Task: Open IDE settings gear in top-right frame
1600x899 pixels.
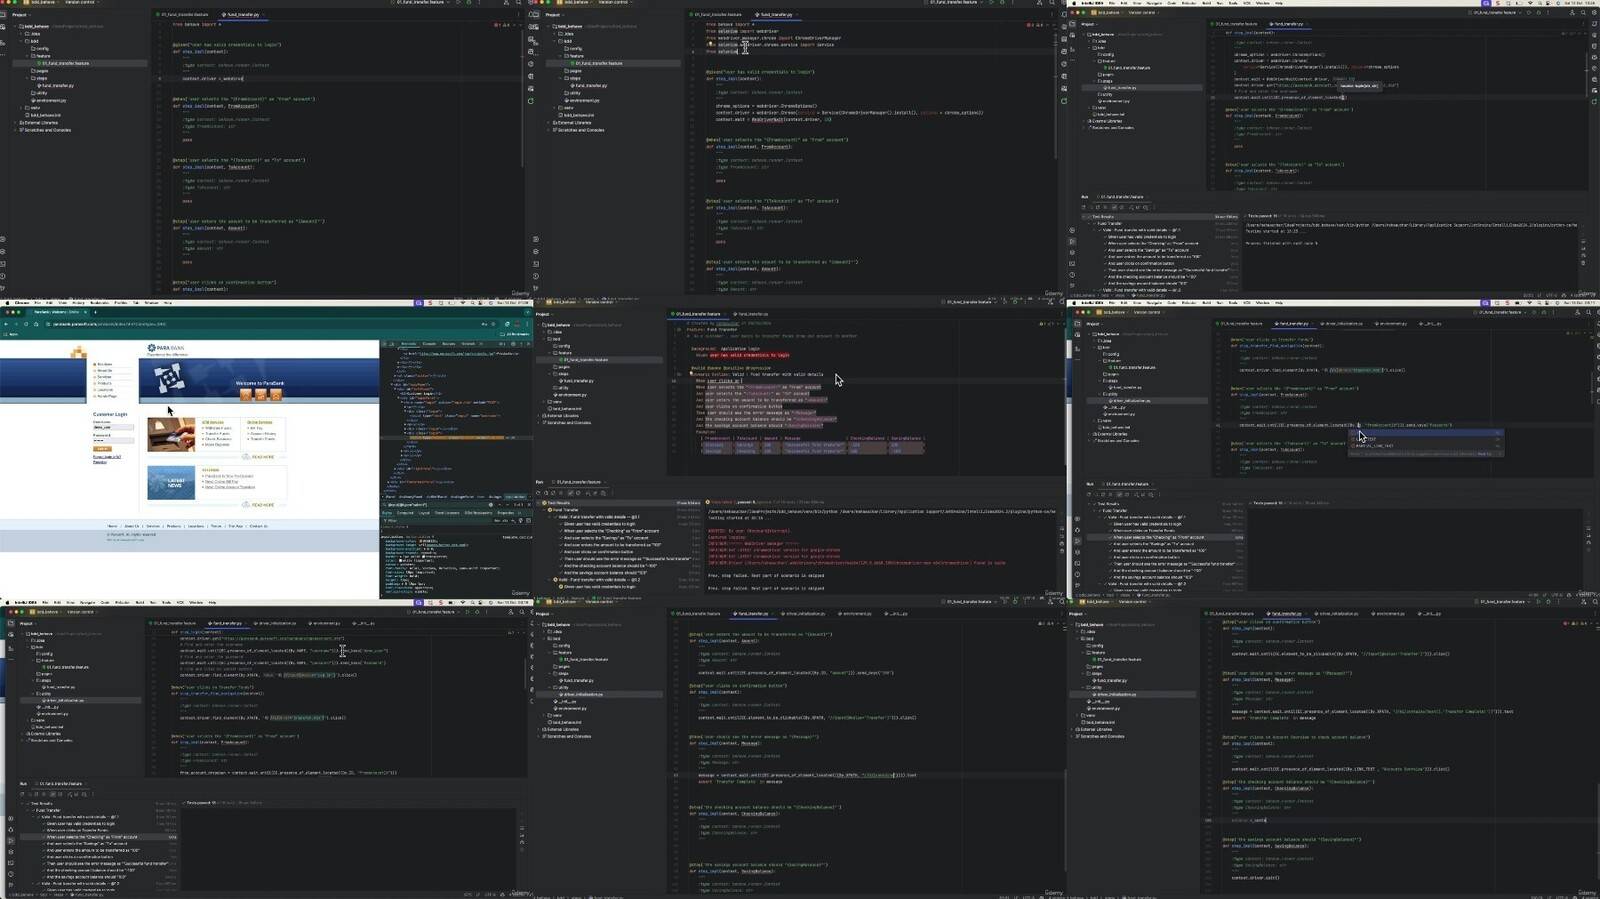Action: coord(1594,12)
